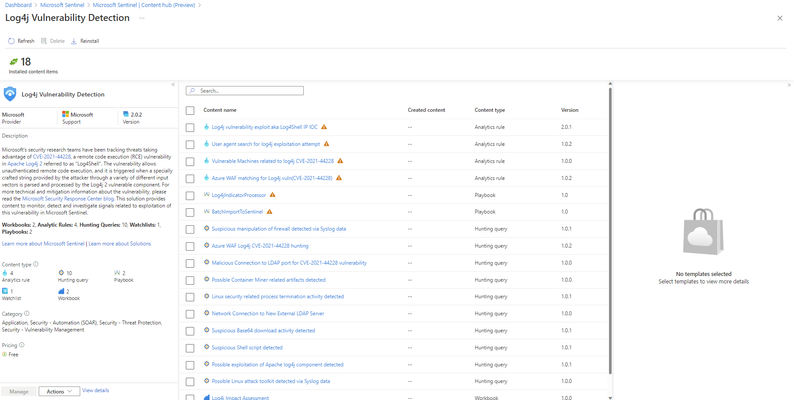Check the Log4j vulnerability exploit Log4Shell IP IOC row
794x400 pixels.
pyautogui.click(x=190, y=128)
